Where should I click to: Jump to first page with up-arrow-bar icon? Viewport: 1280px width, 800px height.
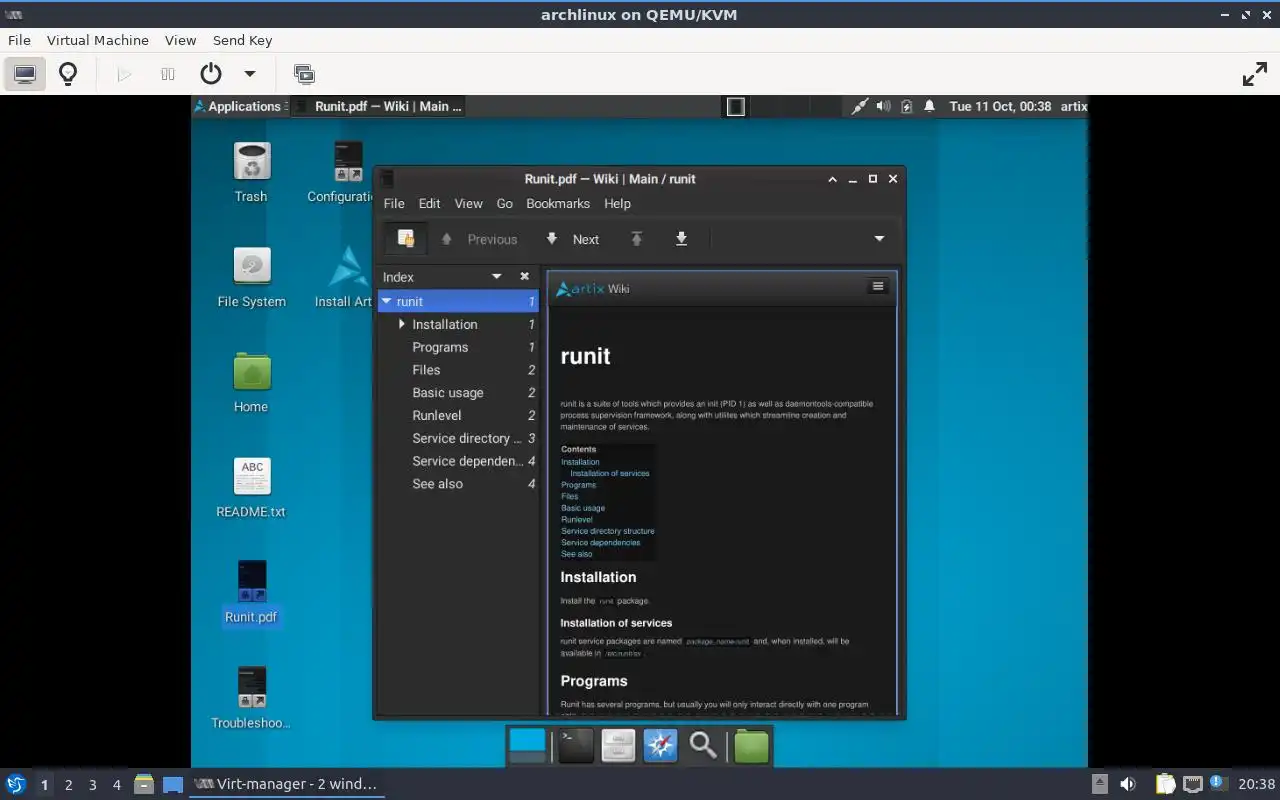(x=637, y=239)
